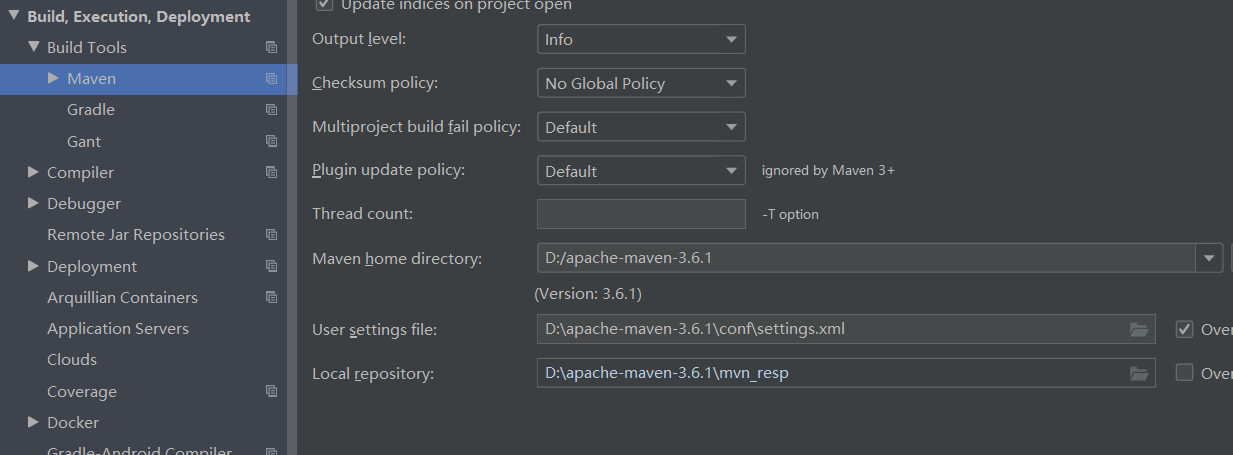Image resolution: width=1233 pixels, height=455 pixels.
Task: Select Application Servers in settings tree
Action: [117, 328]
